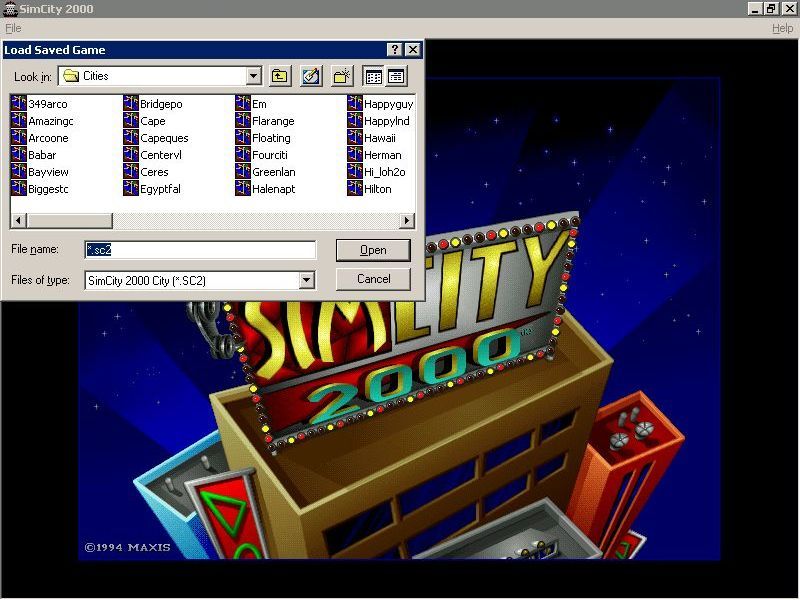This screenshot has width=800, height=600.
Task: Select the Bridgepo city file icon
Action: [131, 104]
